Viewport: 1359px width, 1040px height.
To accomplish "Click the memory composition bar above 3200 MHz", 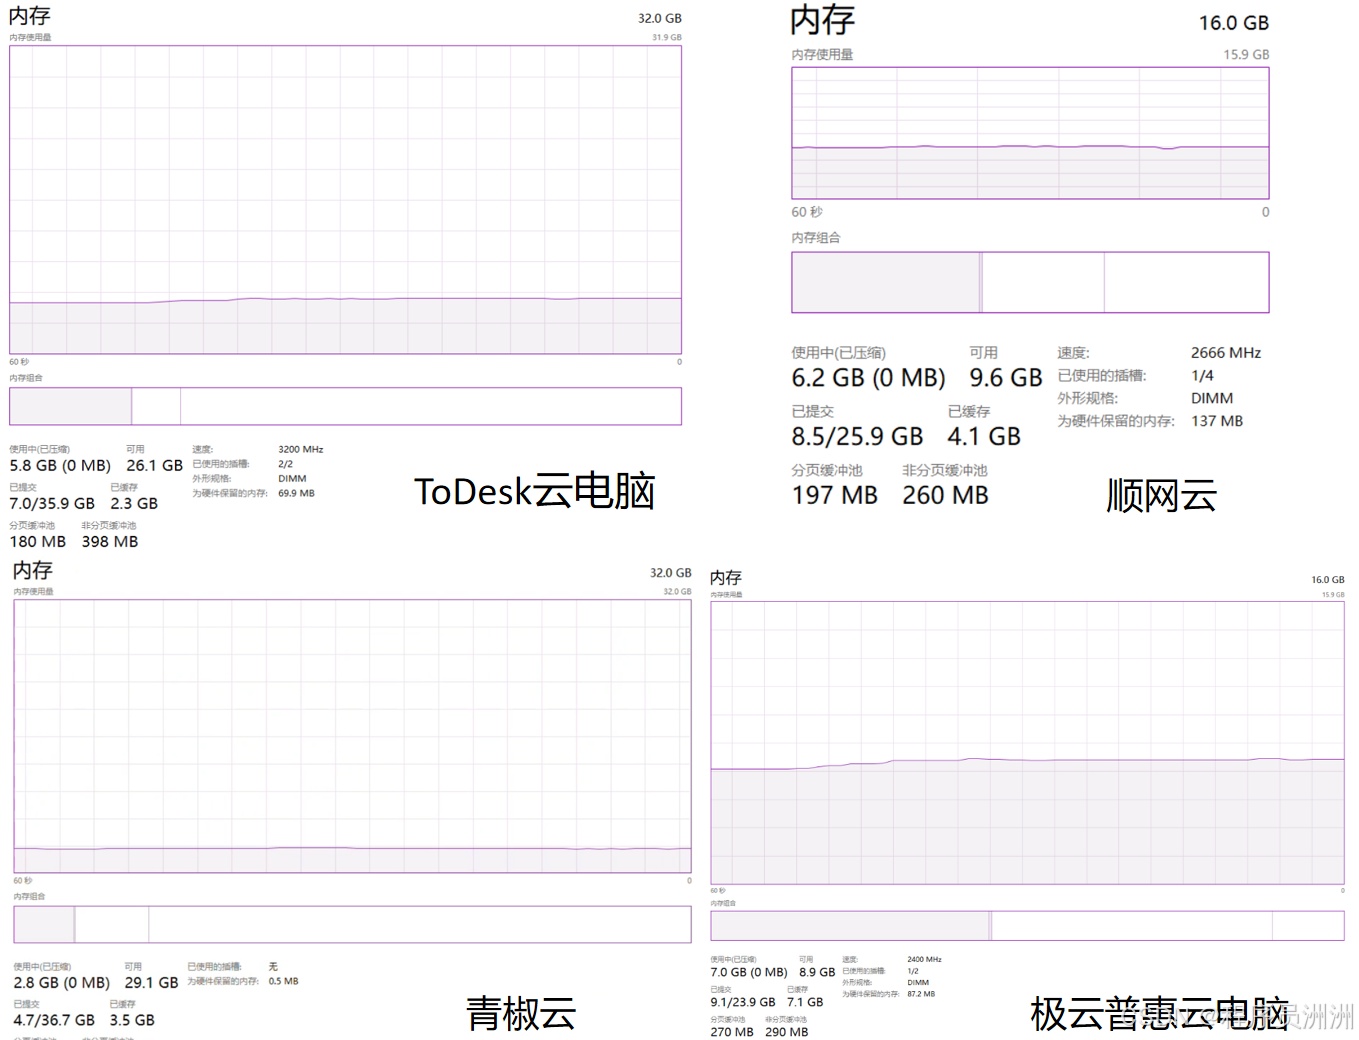I will pyautogui.click(x=345, y=406).
